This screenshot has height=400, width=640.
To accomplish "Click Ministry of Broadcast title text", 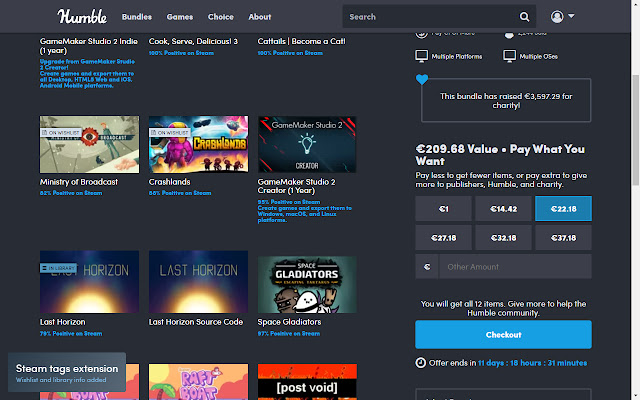I will (x=79, y=182).
